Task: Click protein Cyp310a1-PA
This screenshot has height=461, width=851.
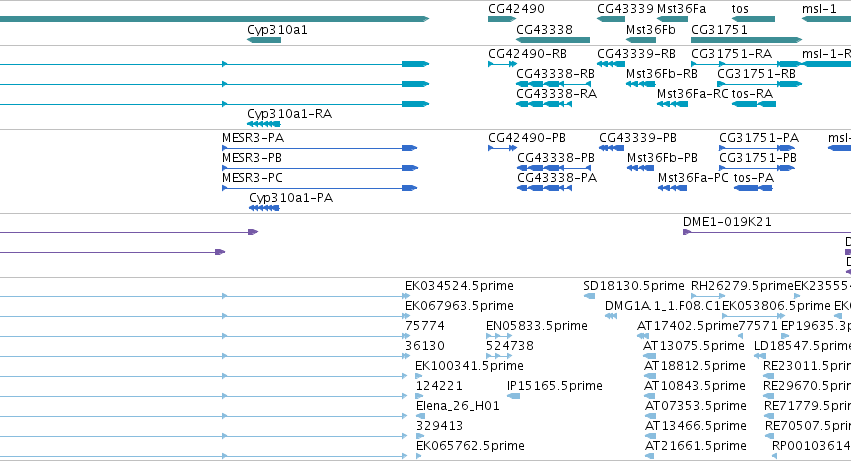Action: point(291,198)
